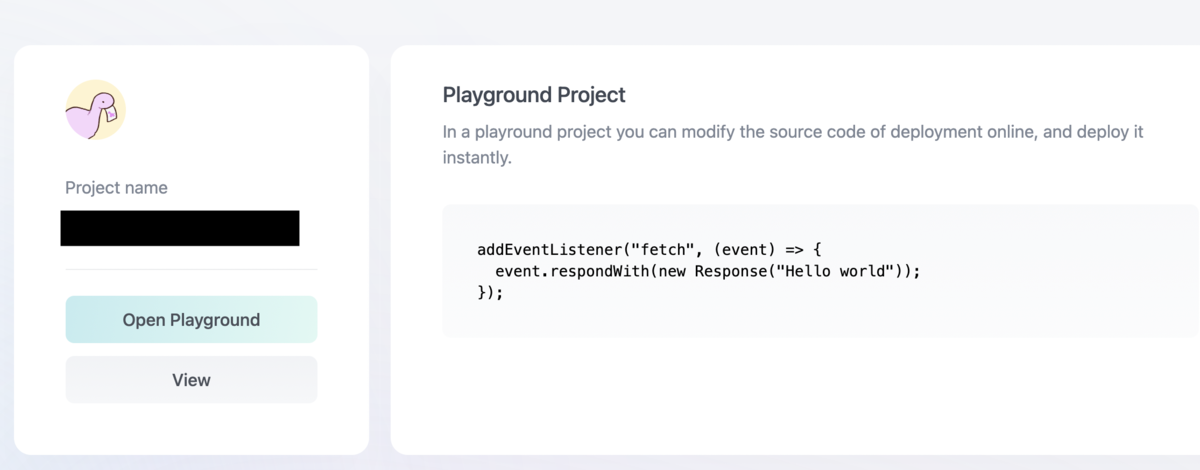Click the dinosaur project avatar icon

[x=96, y=110]
